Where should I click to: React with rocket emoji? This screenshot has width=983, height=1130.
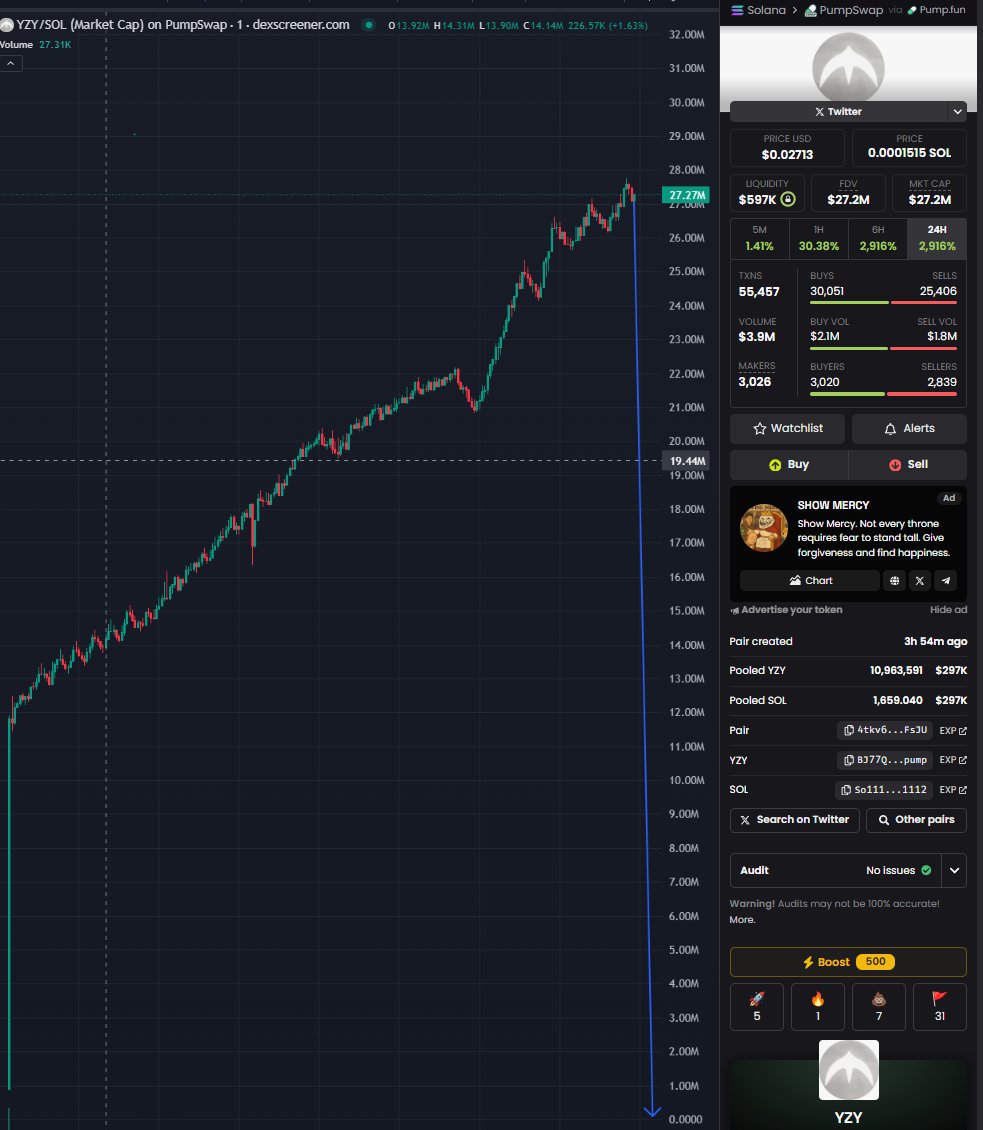pos(757,1007)
